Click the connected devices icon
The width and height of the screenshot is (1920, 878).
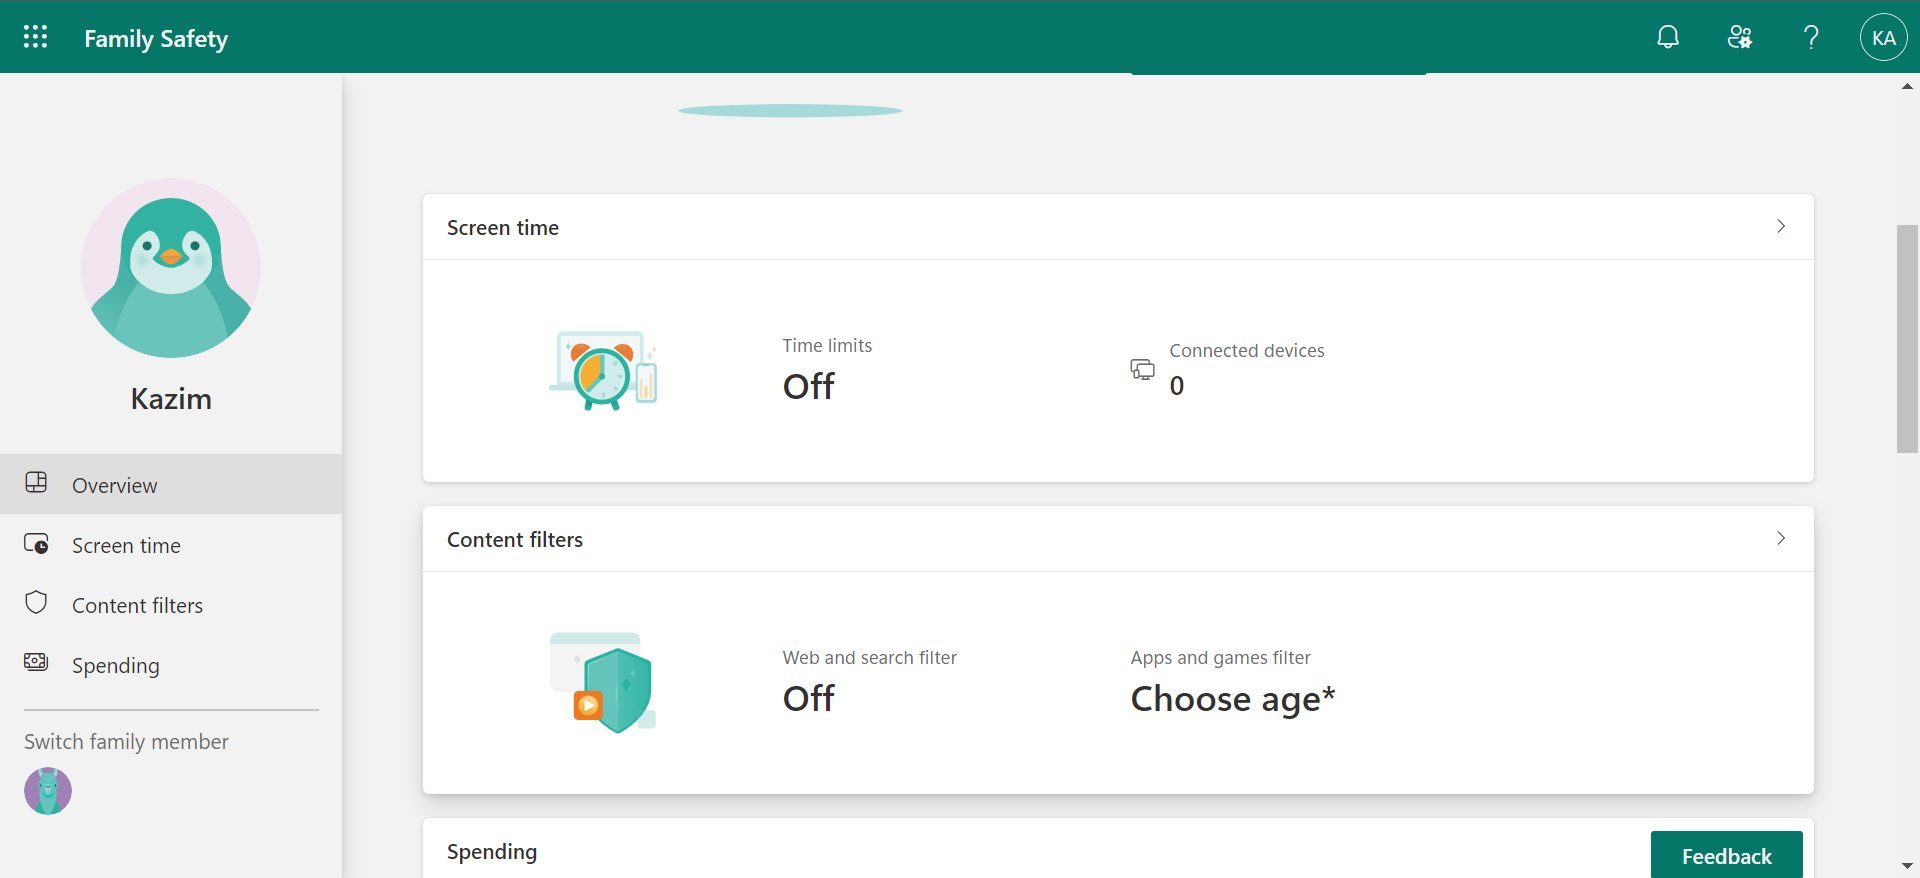1142,370
